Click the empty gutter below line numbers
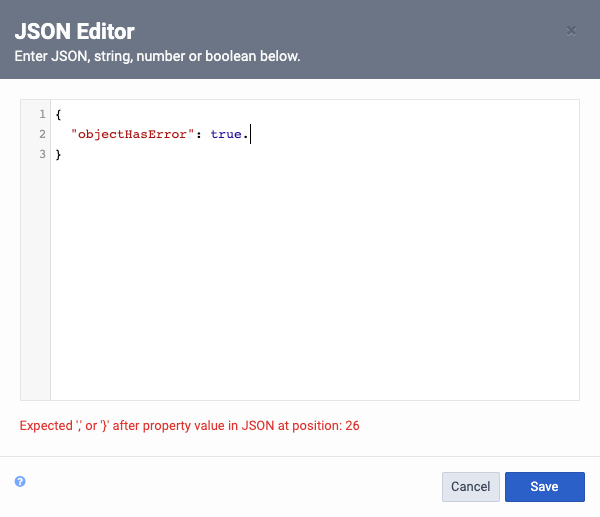Image resolution: width=600 pixels, height=517 pixels. (35, 281)
